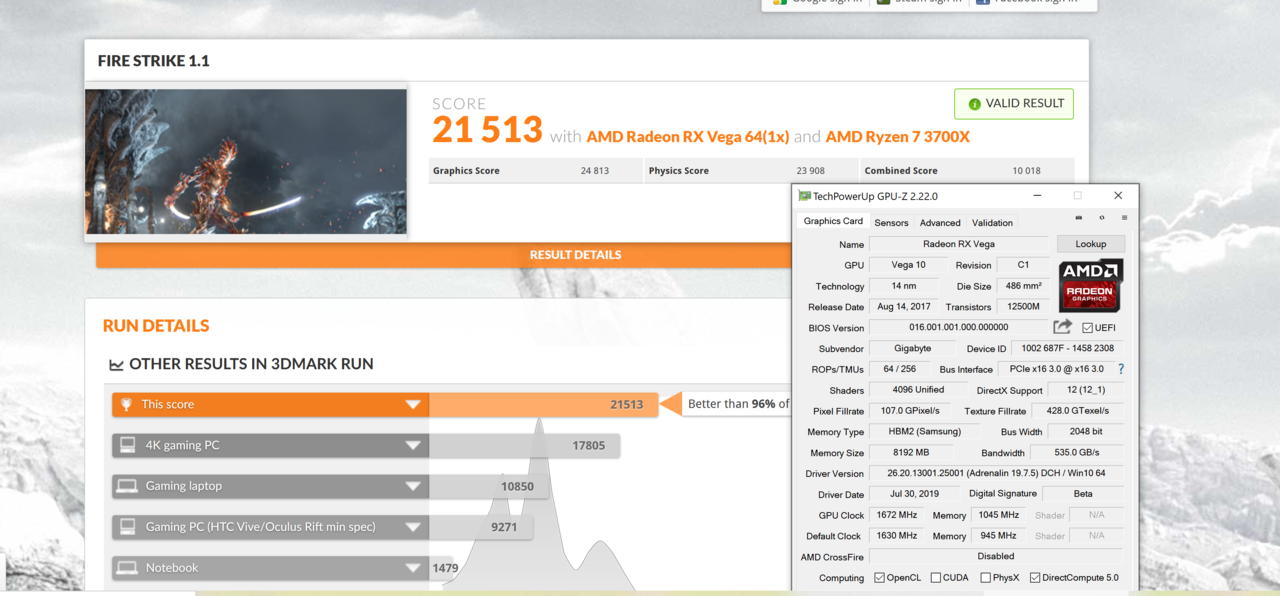
Task: Toggle the DirectCompute 5.0 checkbox
Action: click(x=1035, y=578)
